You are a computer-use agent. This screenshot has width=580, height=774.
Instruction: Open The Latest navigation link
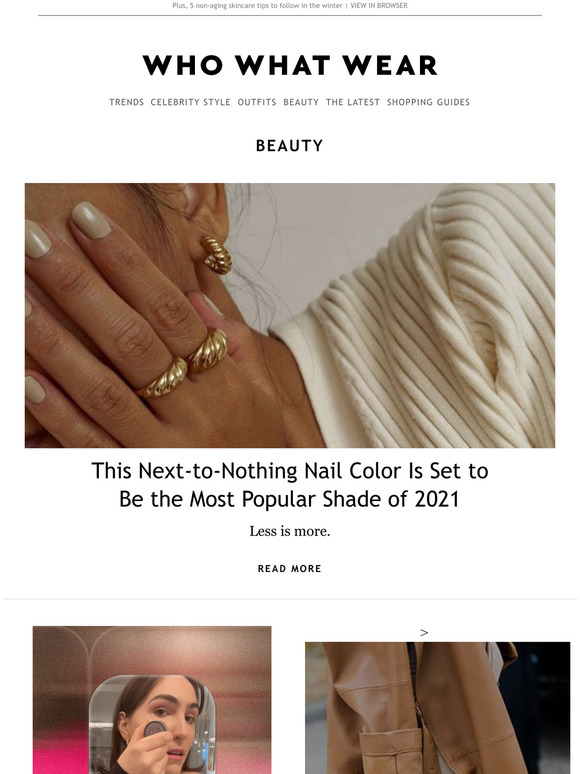pyautogui.click(x=353, y=102)
